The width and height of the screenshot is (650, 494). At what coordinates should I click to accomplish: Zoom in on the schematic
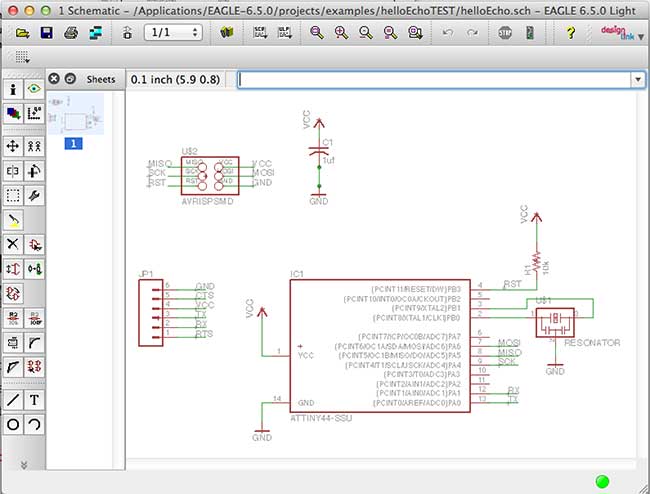coord(341,33)
